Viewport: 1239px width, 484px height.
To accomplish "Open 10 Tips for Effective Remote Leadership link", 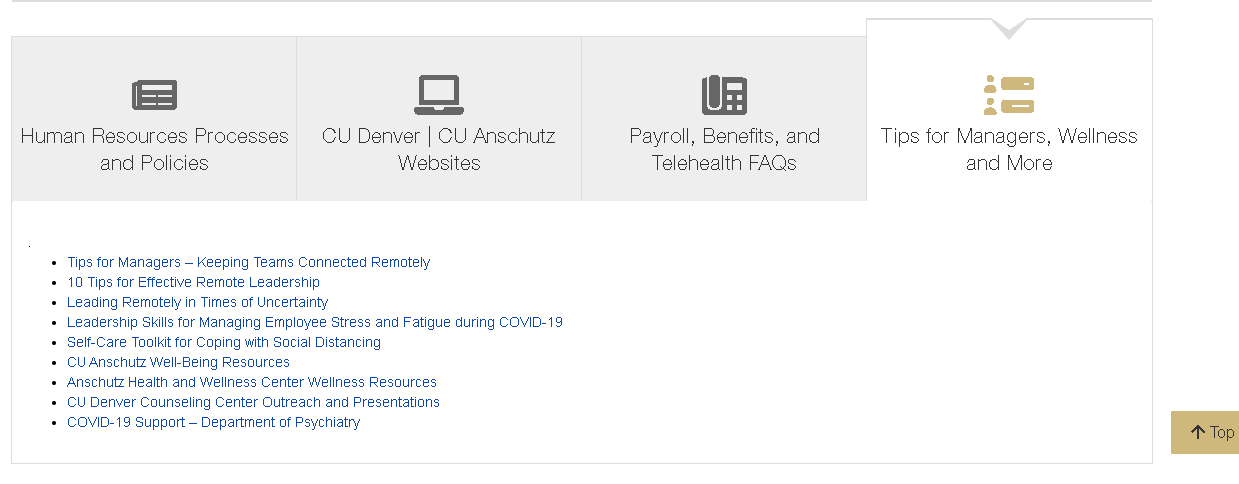I will click(193, 282).
